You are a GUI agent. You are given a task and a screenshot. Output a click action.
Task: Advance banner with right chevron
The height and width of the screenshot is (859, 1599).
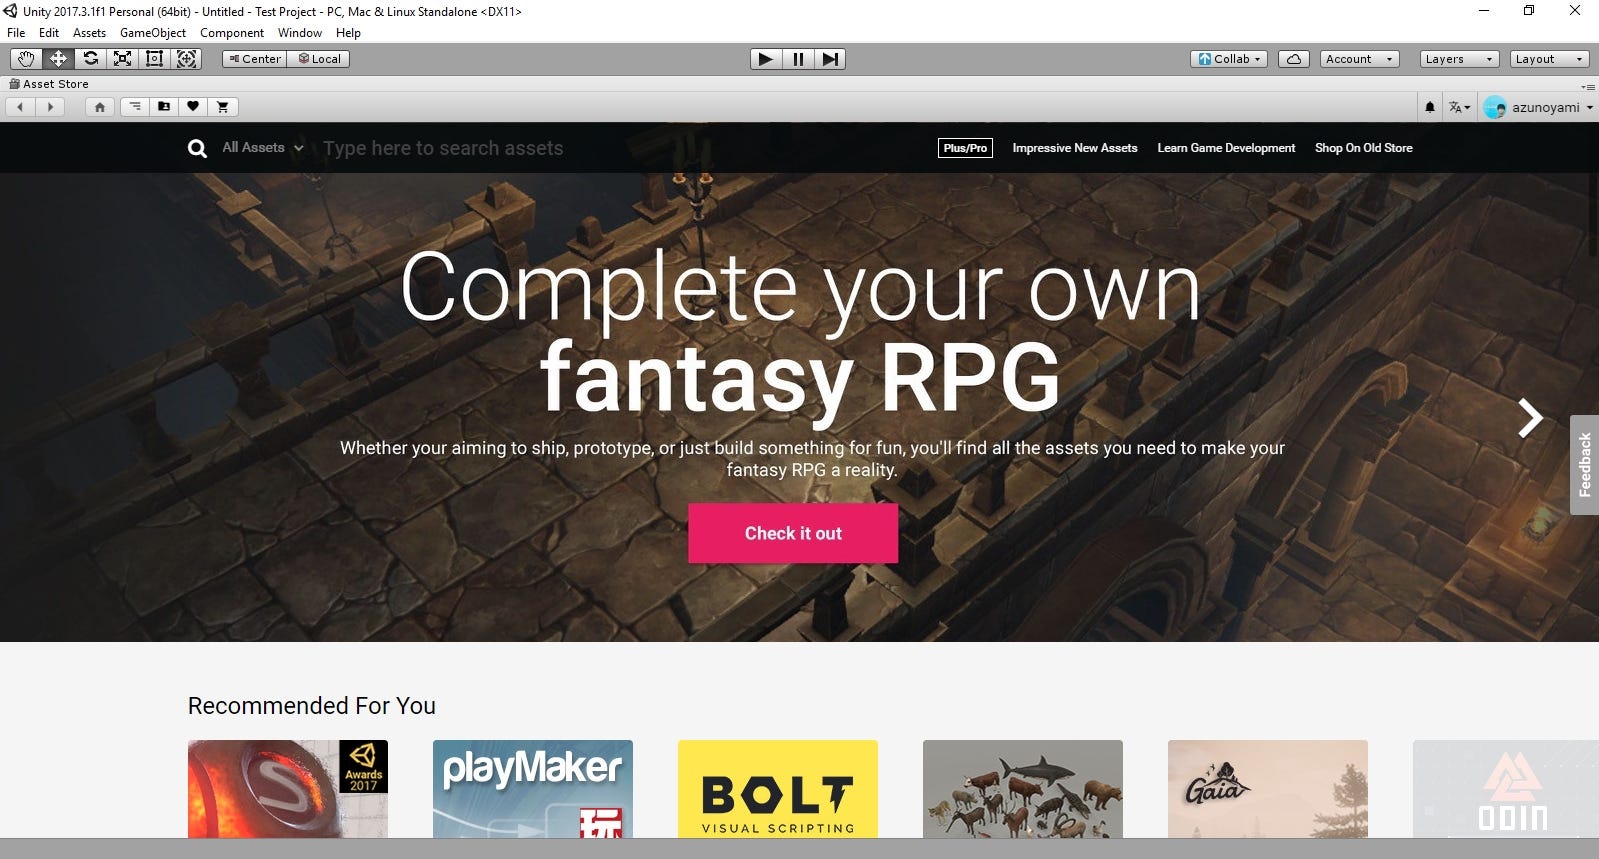pos(1530,418)
